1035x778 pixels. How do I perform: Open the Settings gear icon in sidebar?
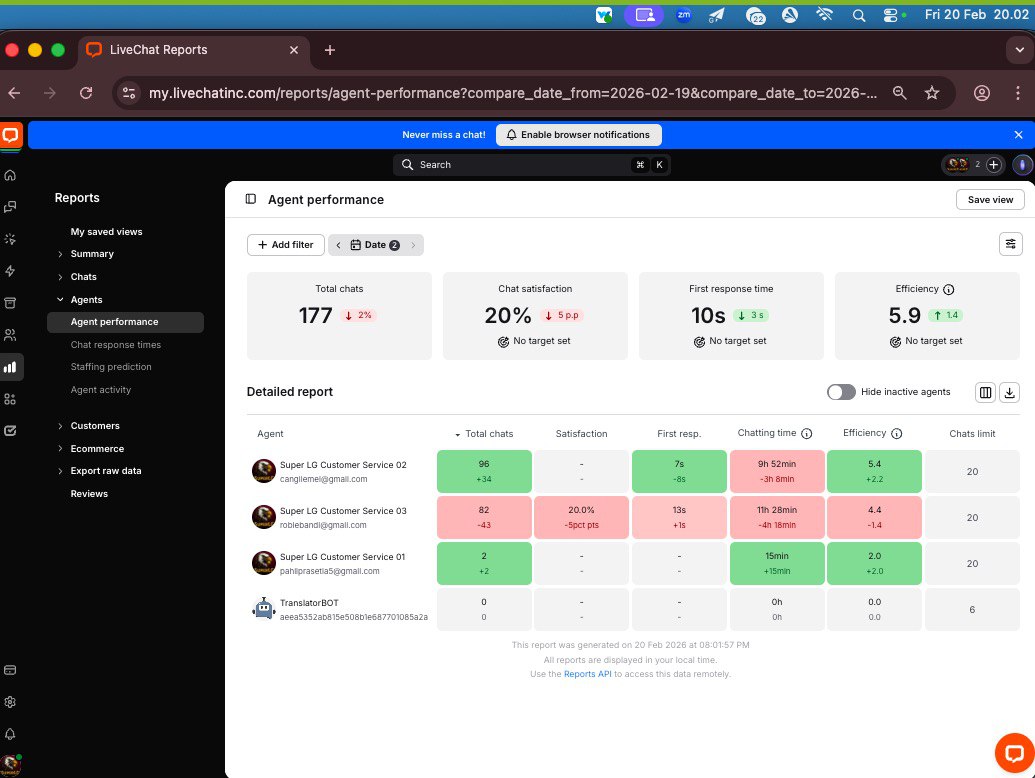(x=10, y=702)
